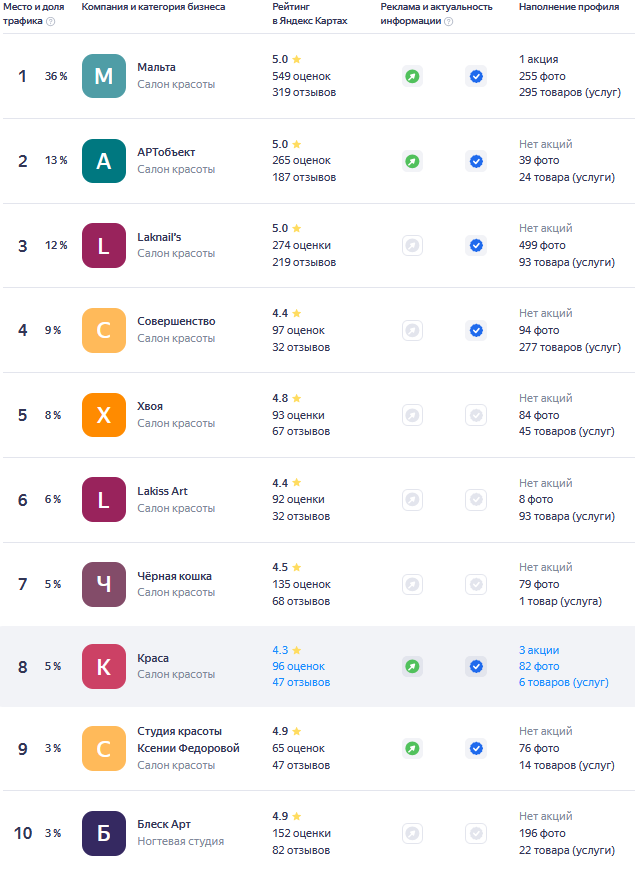Click the Мальта teal 'M' logo

point(104,76)
